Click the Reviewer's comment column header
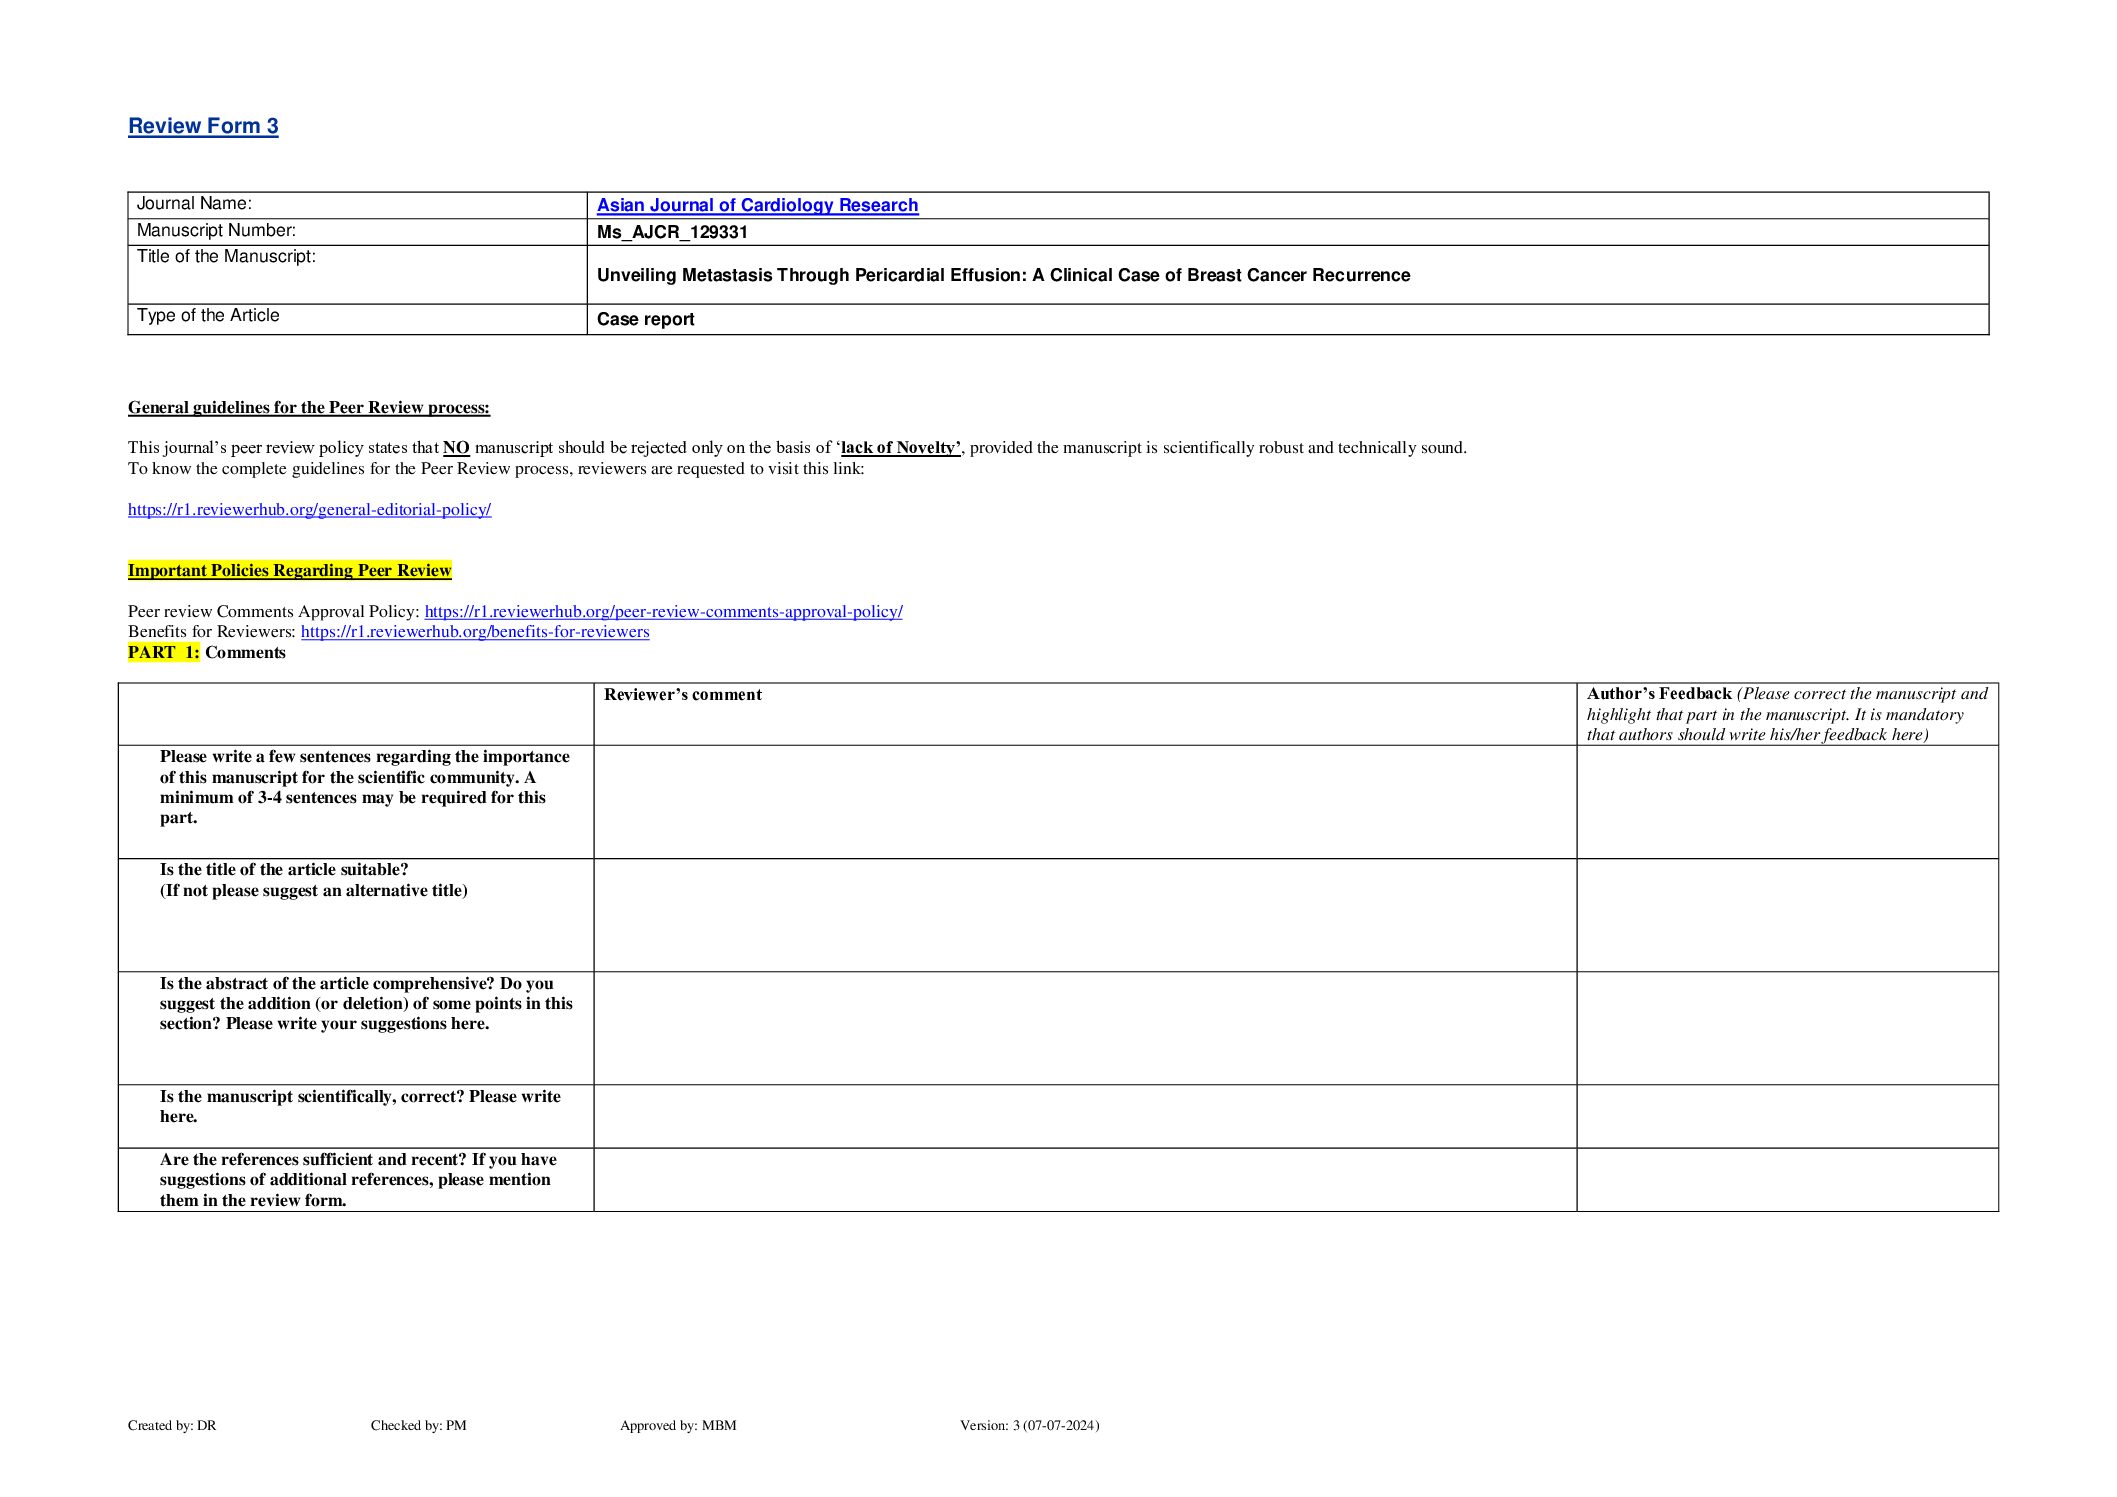2117x1497 pixels. pyautogui.click(x=683, y=695)
